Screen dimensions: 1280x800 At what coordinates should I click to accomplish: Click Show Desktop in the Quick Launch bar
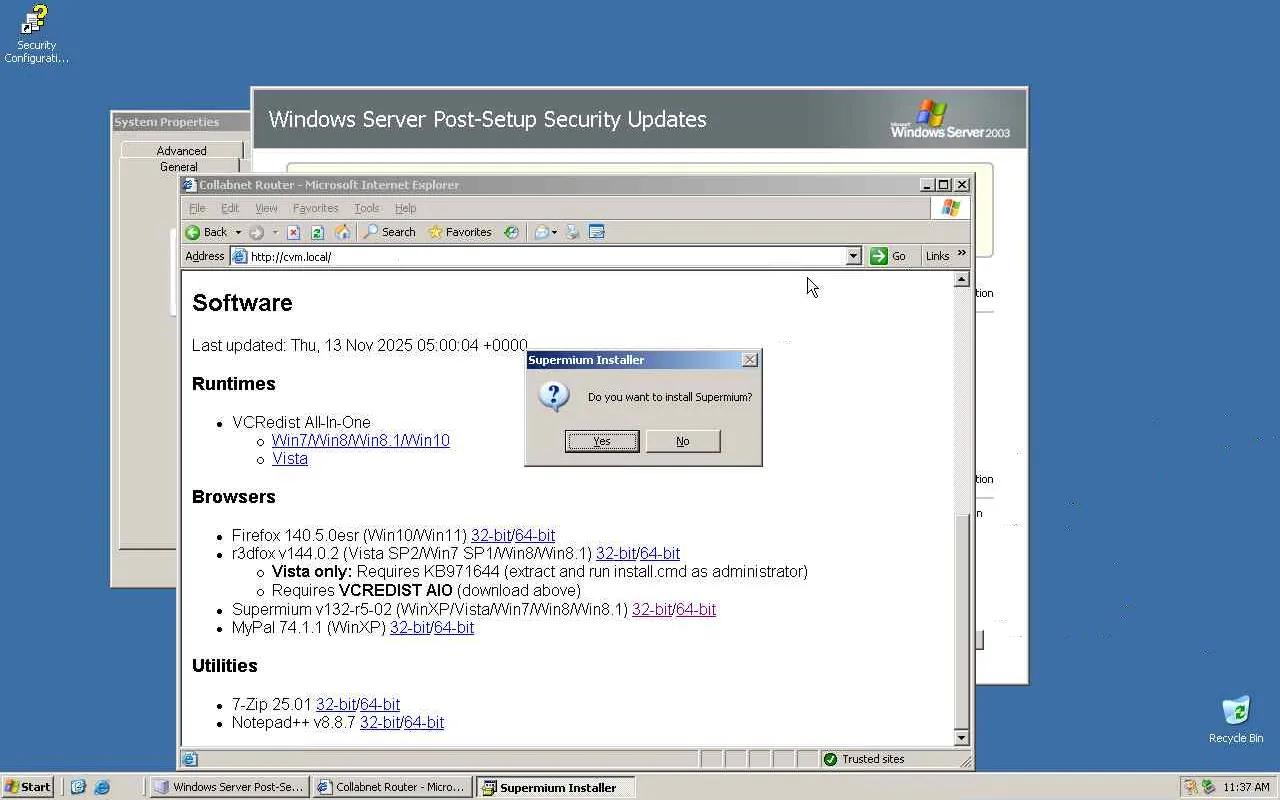[78, 787]
